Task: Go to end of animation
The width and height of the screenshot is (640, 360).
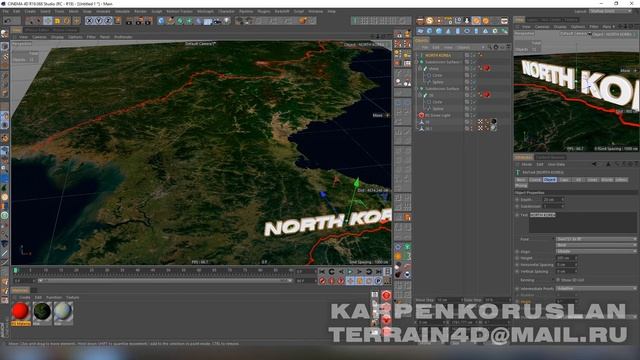Action: click(x=378, y=271)
